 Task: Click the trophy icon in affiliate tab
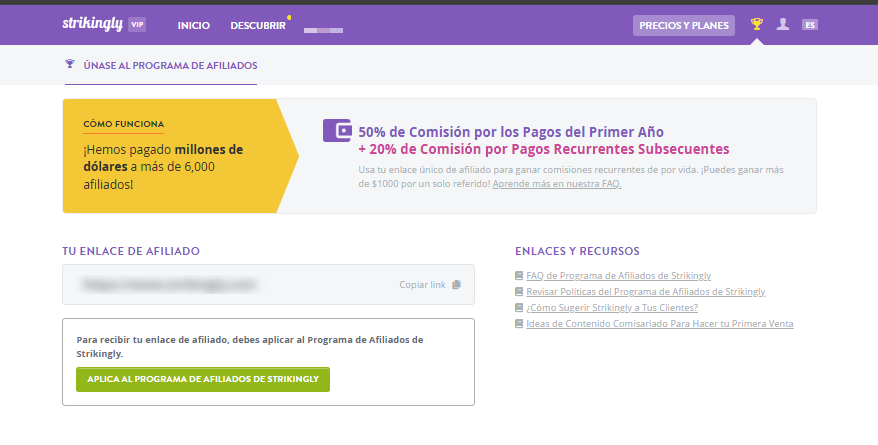pyautogui.click(x=69, y=64)
